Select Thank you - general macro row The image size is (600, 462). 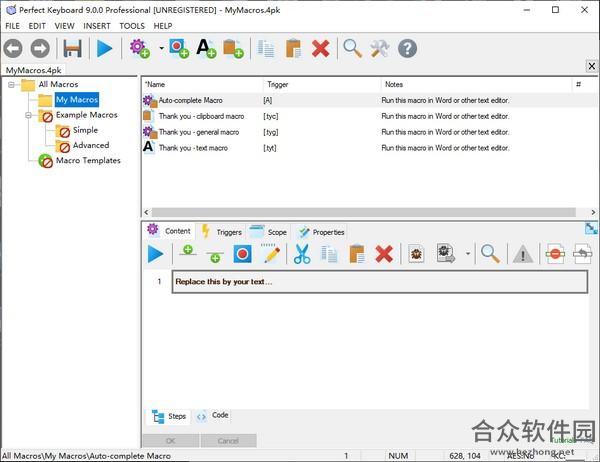click(369, 132)
